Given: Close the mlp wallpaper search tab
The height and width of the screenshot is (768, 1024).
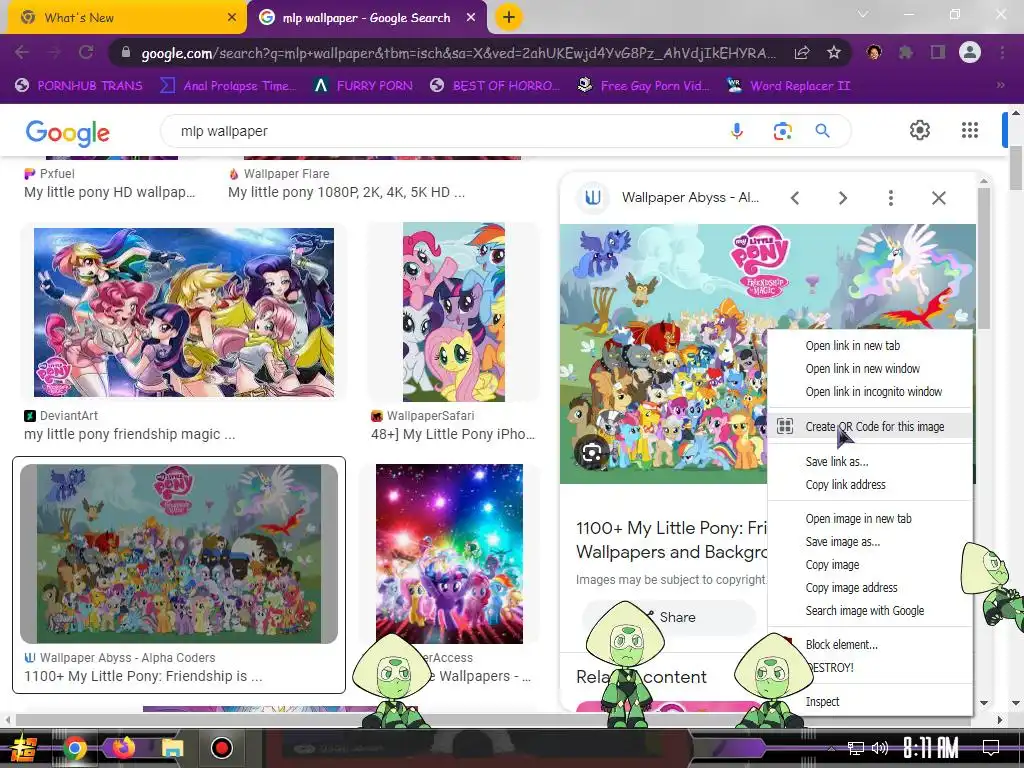Looking at the screenshot, I should click(x=471, y=18).
